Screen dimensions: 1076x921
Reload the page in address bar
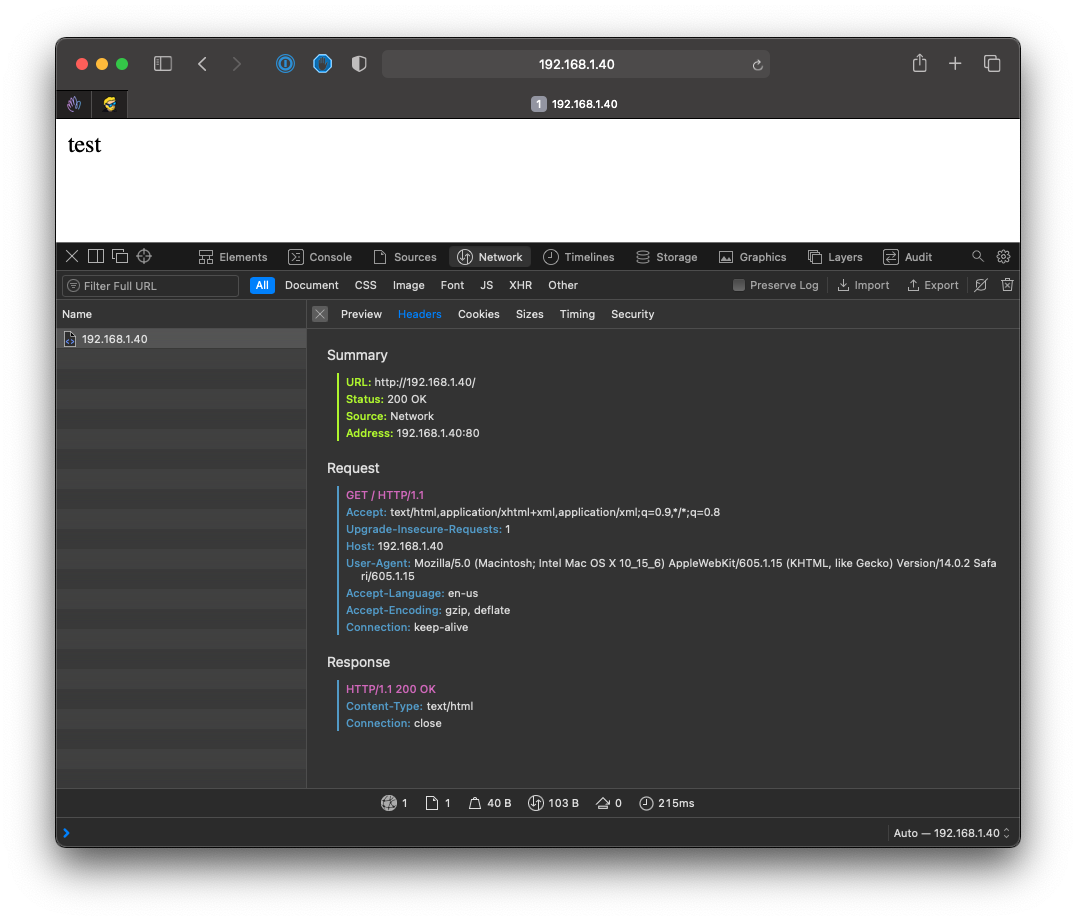[x=757, y=65]
